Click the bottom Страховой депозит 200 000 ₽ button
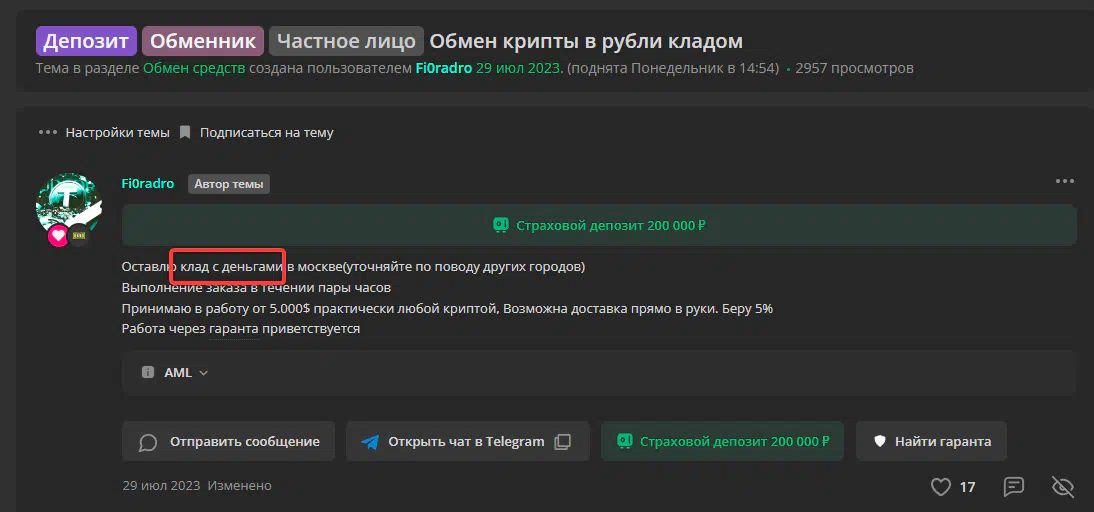The height and width of the screenshot is (512, 1094). tap(723, 442)
